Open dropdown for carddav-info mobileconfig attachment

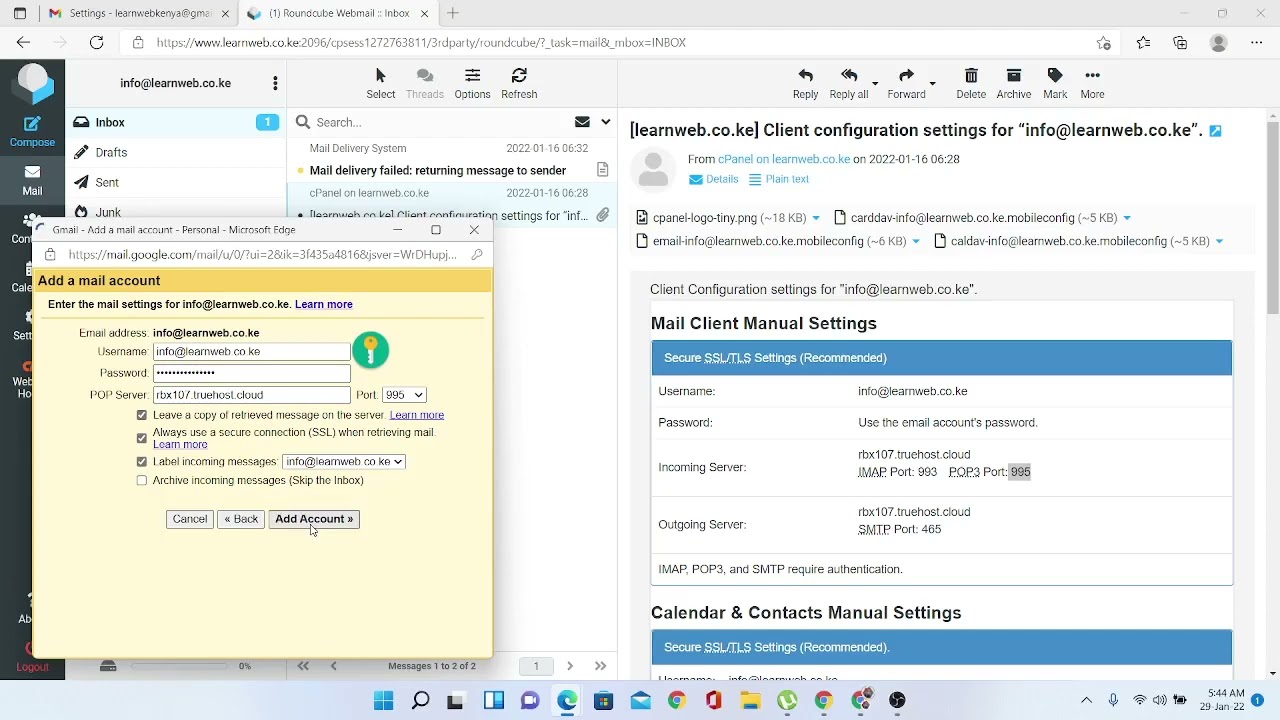[x=1126, y=218]
